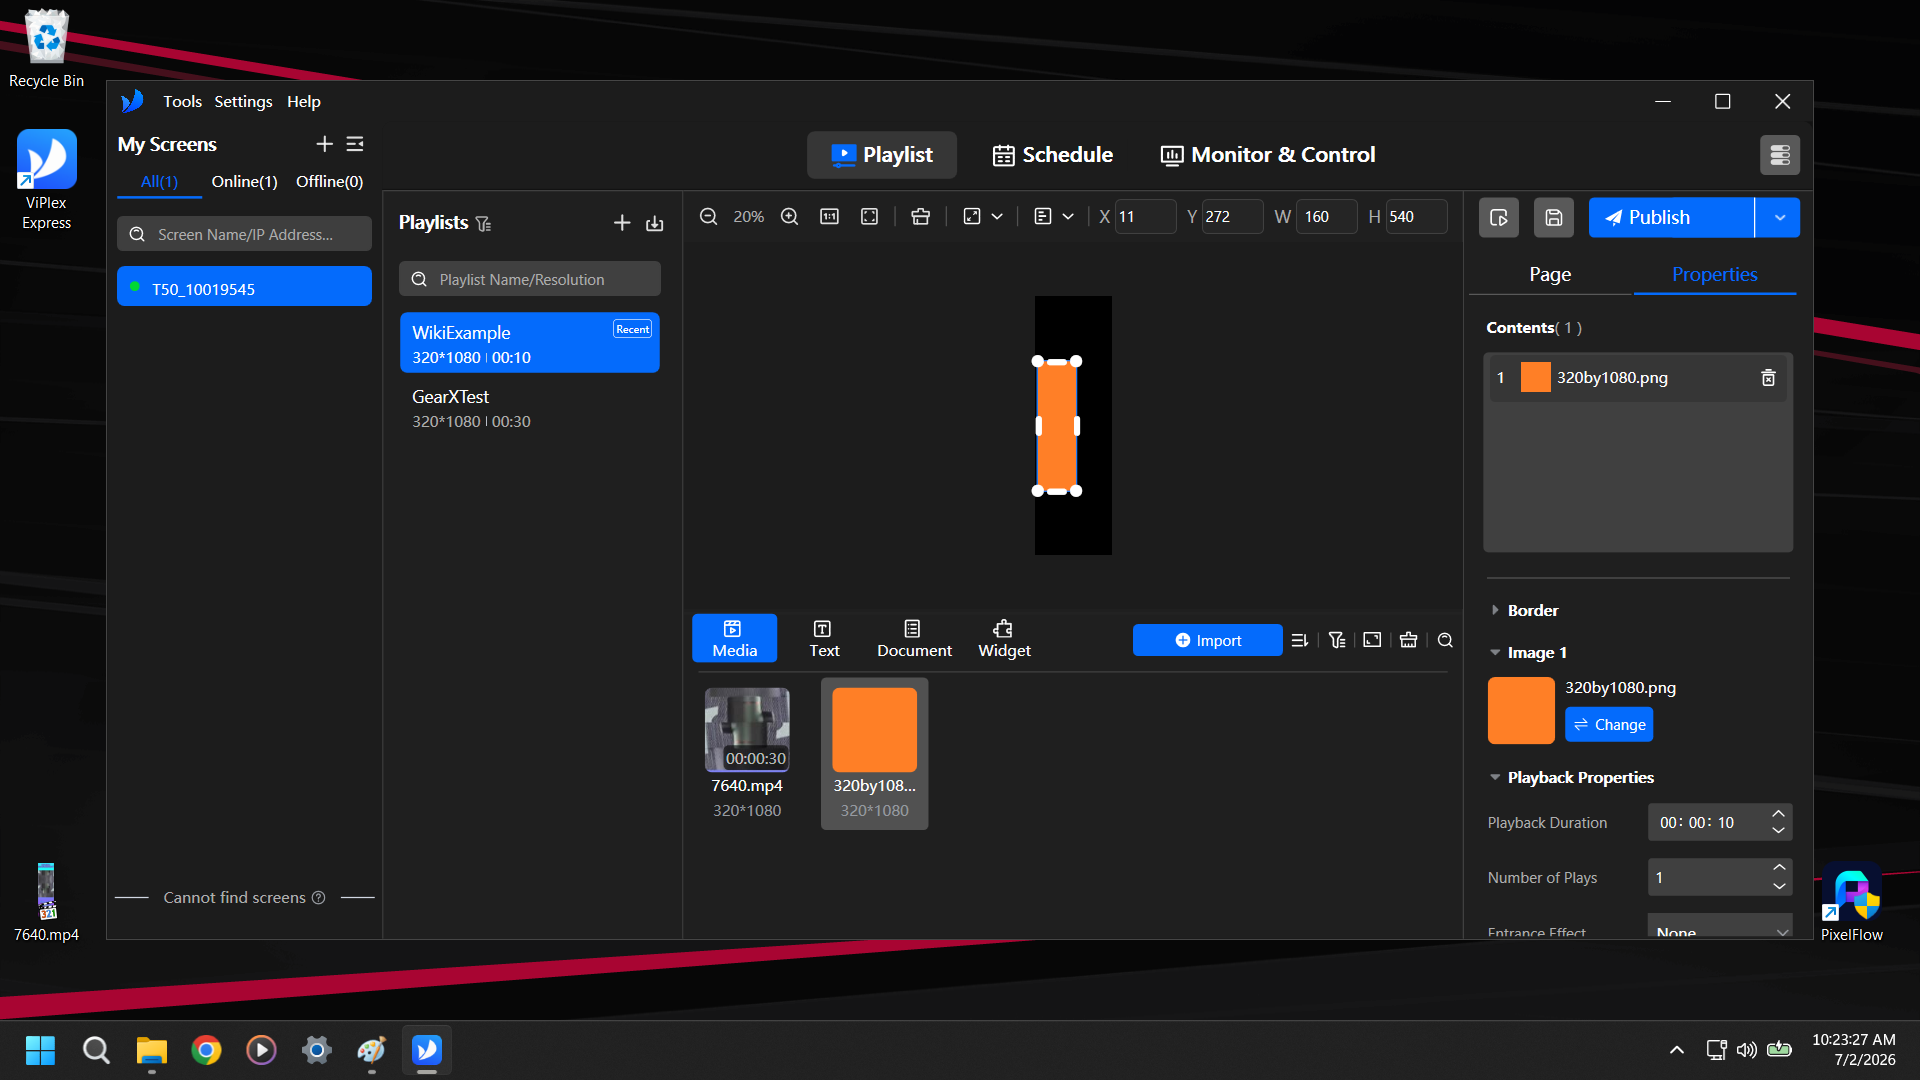Viewport: 1920px width, 1080px height.
Task: Open the Entrance Effect dropdown
Action: (x=1720, y=927)
